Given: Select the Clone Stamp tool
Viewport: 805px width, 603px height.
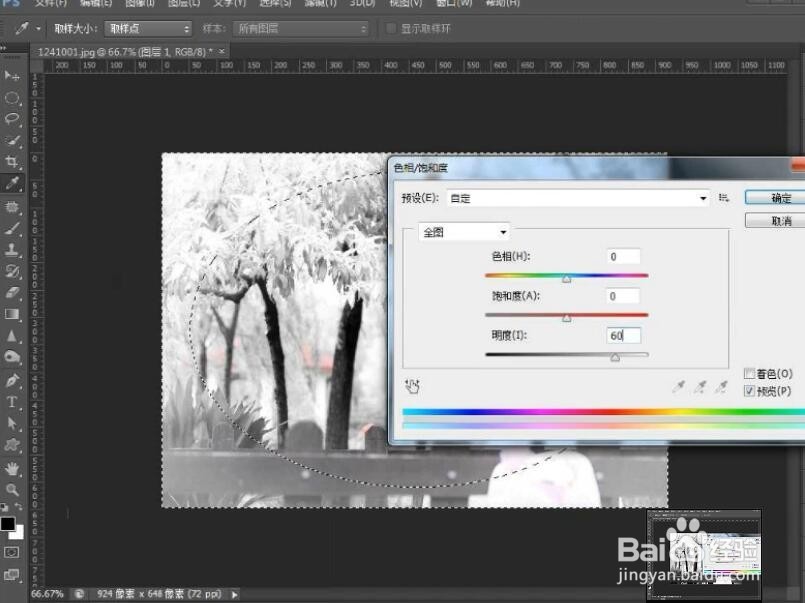Looking at the screenshot, I should point(11,249).
